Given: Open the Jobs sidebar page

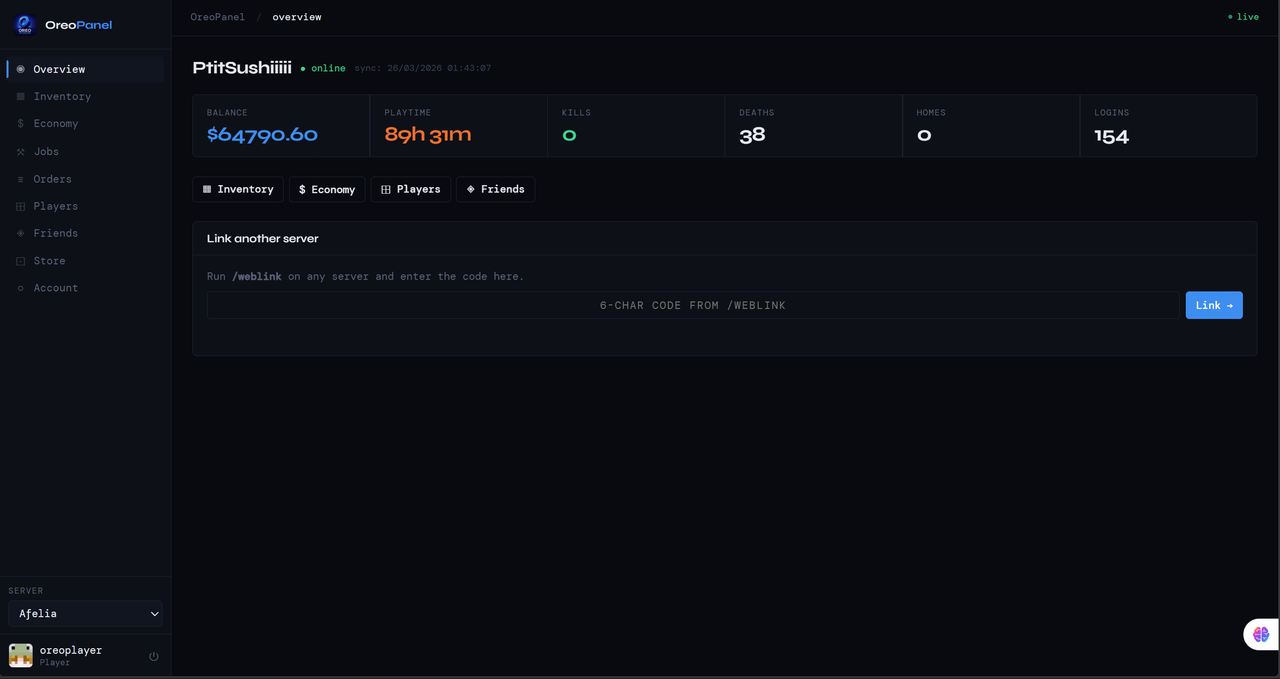Looking at the screenshot, I should coord(86,152).
